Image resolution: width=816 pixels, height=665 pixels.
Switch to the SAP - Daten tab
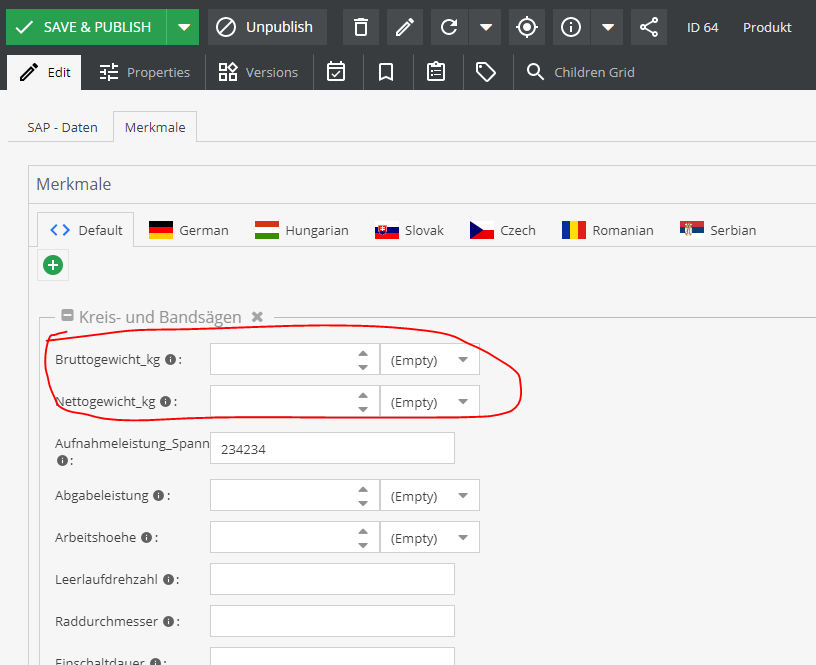(62, 127)
